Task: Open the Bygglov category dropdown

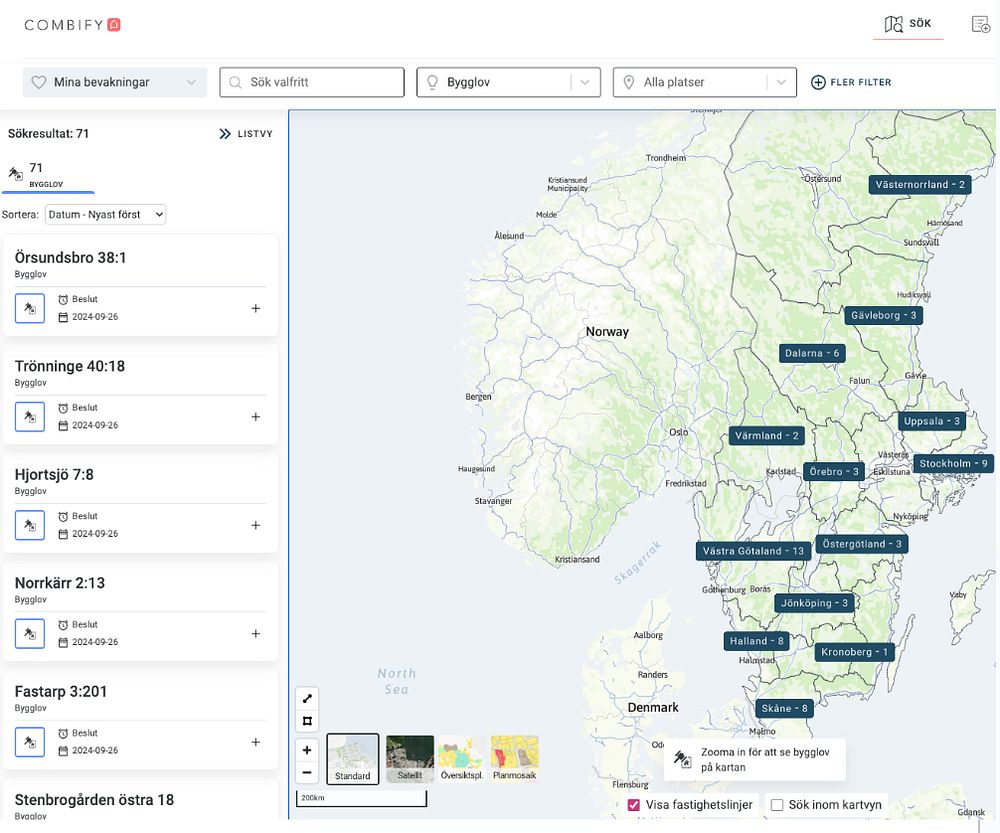Action: (x=508, y=82)
